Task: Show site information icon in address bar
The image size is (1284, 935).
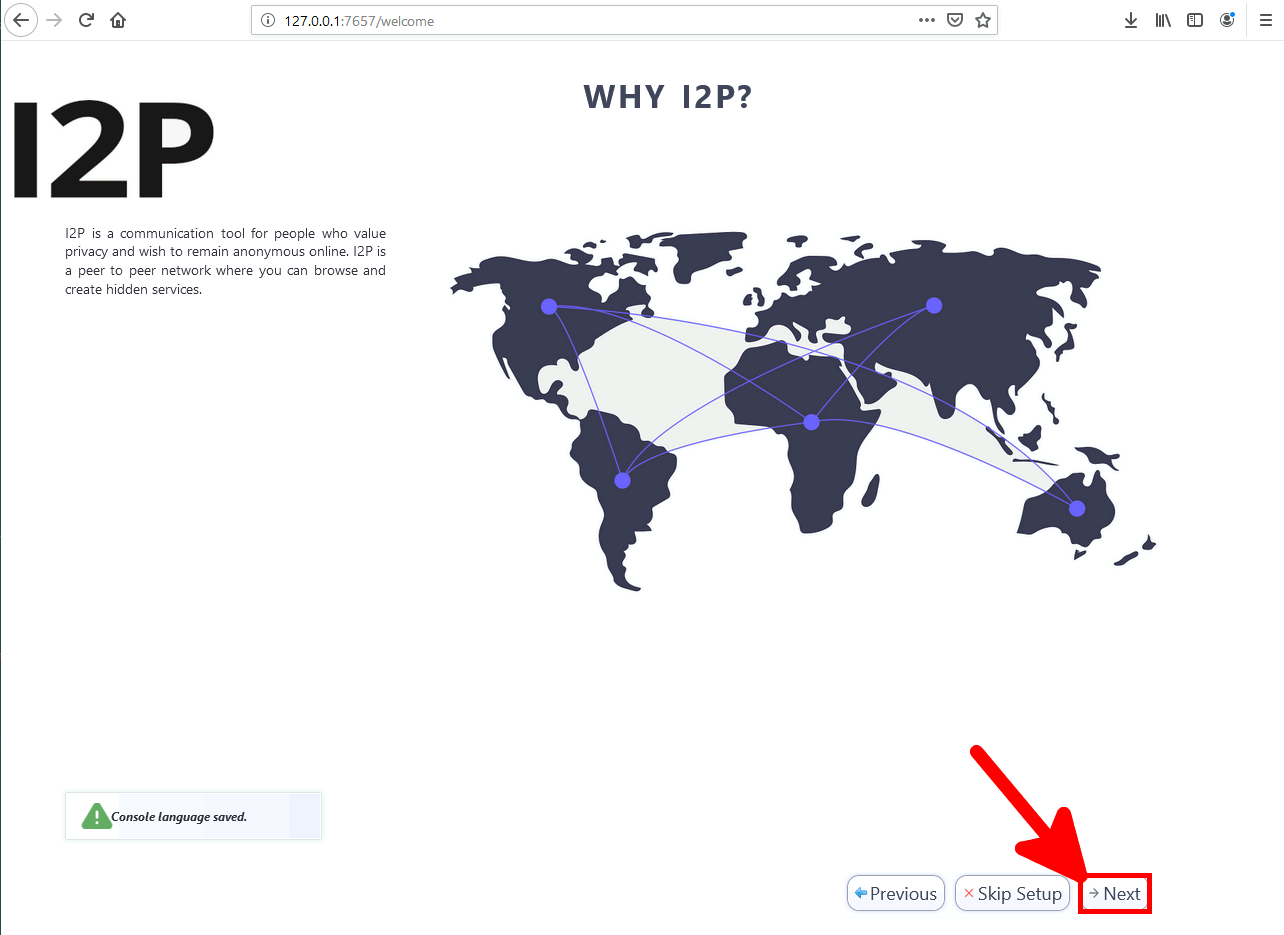Action: click(x=268, y=20)
